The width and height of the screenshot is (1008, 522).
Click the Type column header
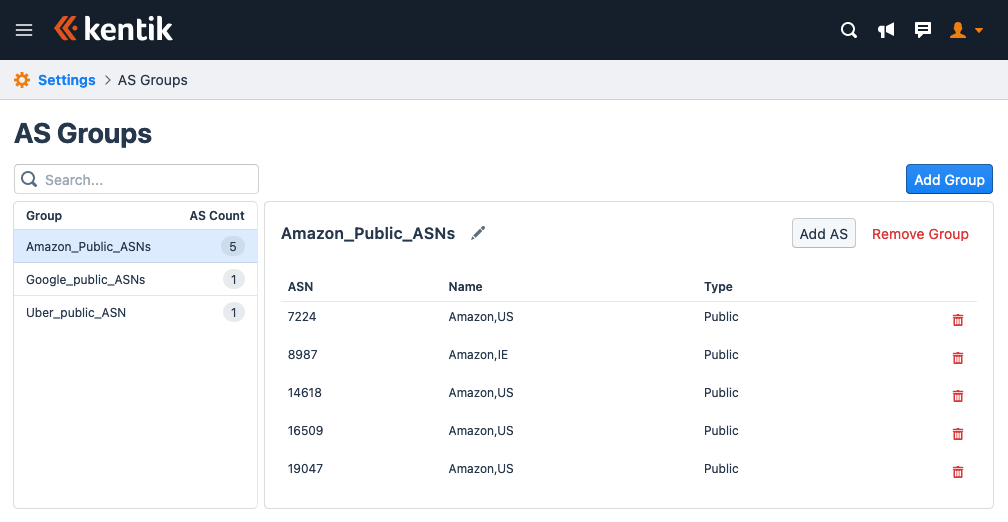[718, 287]
